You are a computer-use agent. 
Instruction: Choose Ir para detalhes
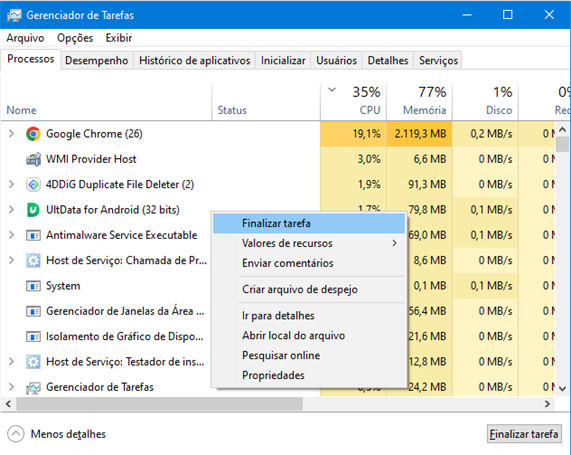[309, 316]
